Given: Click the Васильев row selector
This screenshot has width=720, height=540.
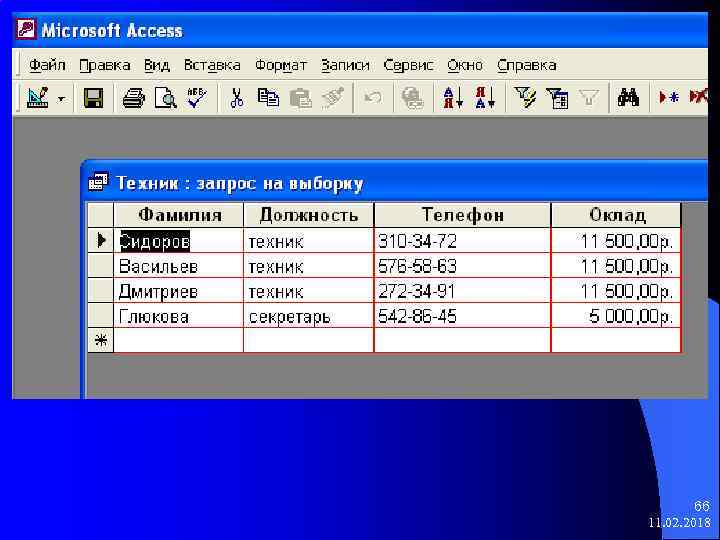Looking at the screenshot, I should (101, 265).
